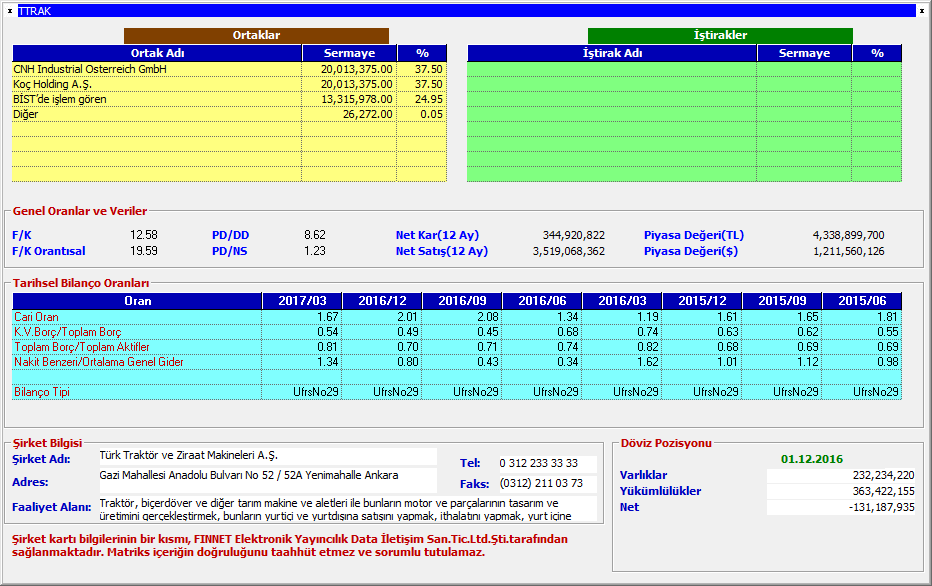Click the 2016/12 period column header
The height and width of the screenshot is (586, 932).
[x=383, y=301]
